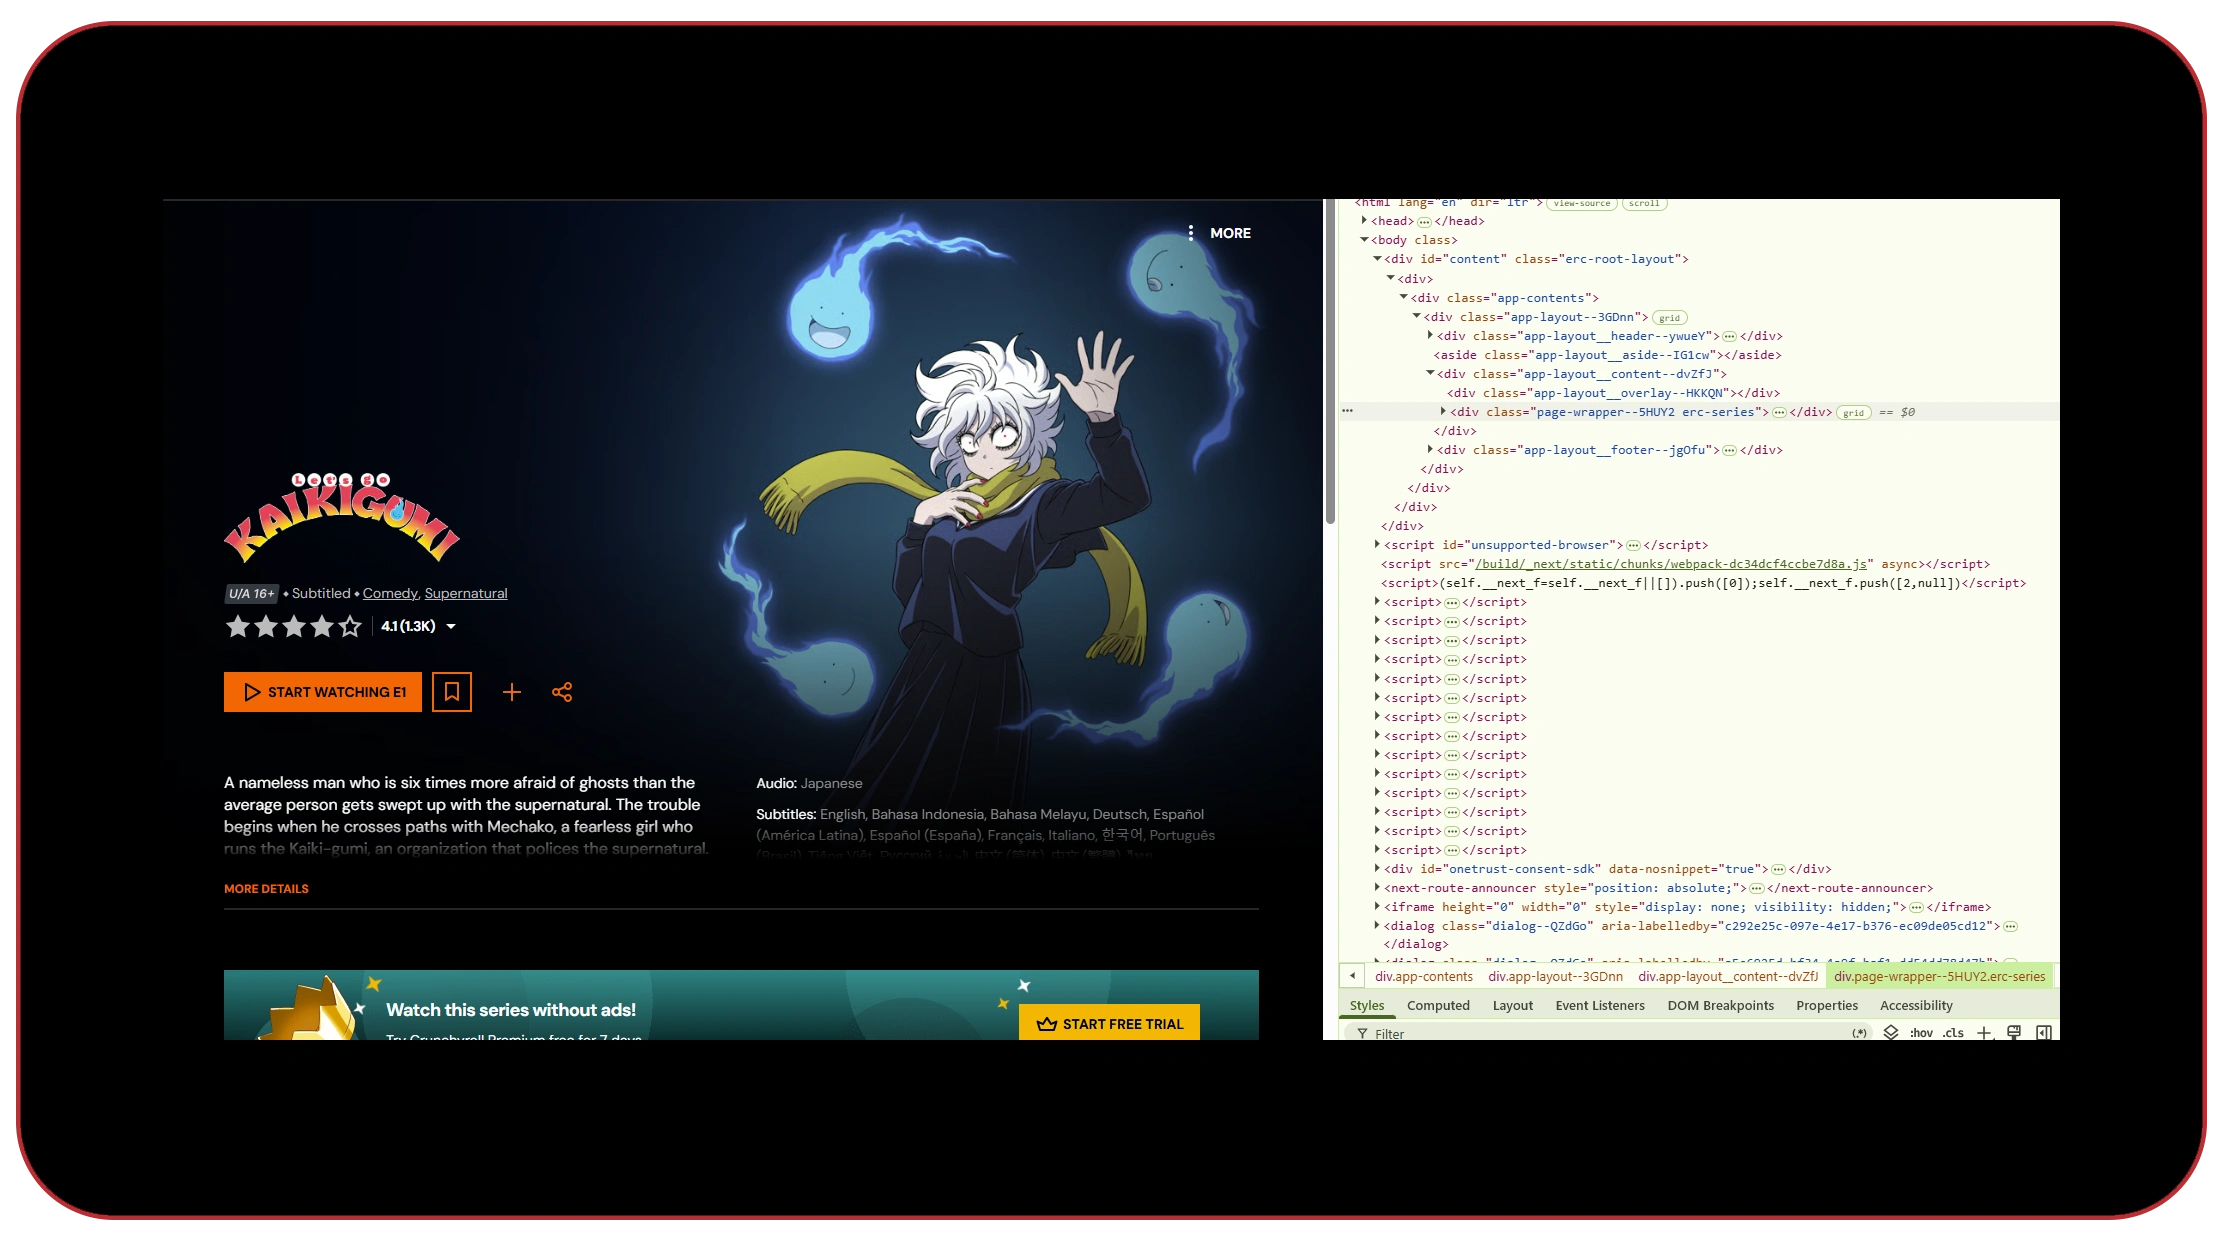This screenshot has width=2223, height=1240.
Task: Open the Event Listeners tab
Action: click(x=1599, y=1005)
